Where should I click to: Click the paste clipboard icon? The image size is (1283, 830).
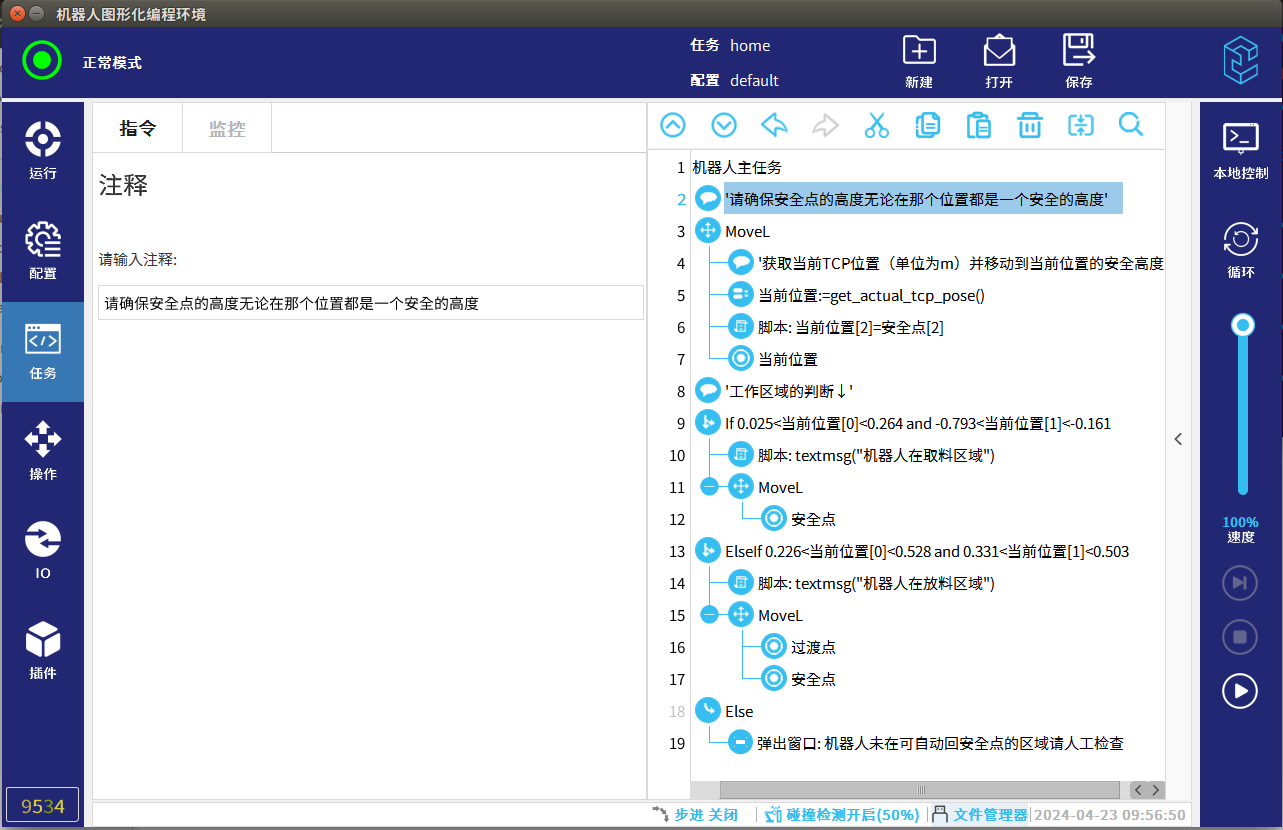978,125
